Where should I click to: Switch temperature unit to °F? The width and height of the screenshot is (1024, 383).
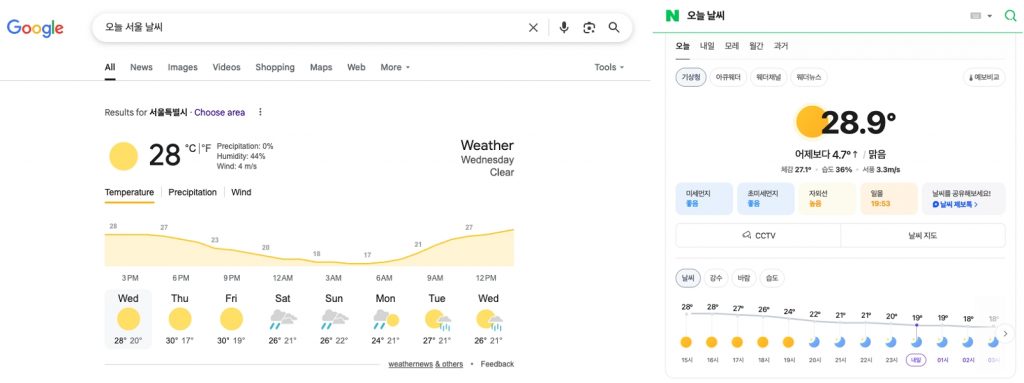click(206, 148)
